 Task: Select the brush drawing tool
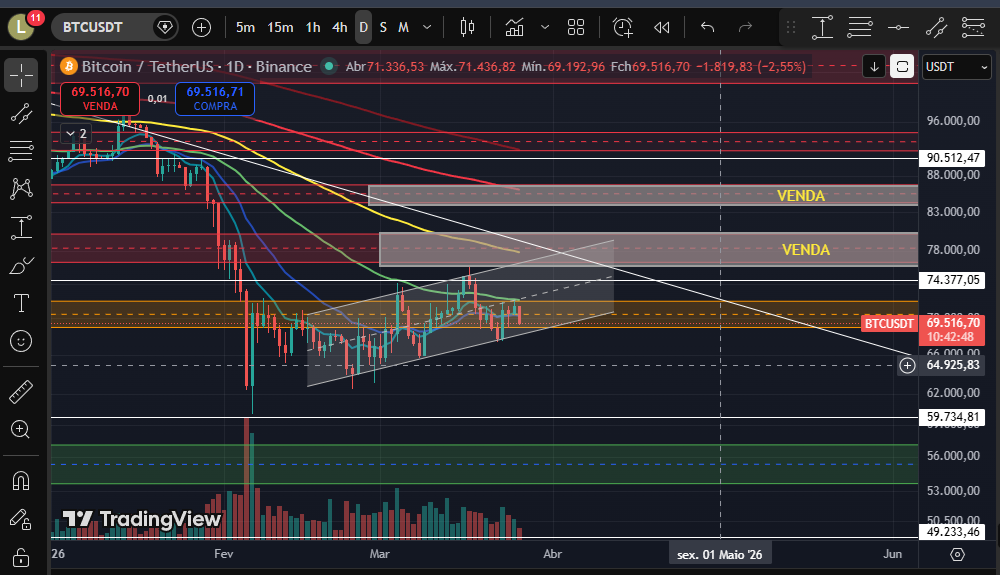pos(21,265)
